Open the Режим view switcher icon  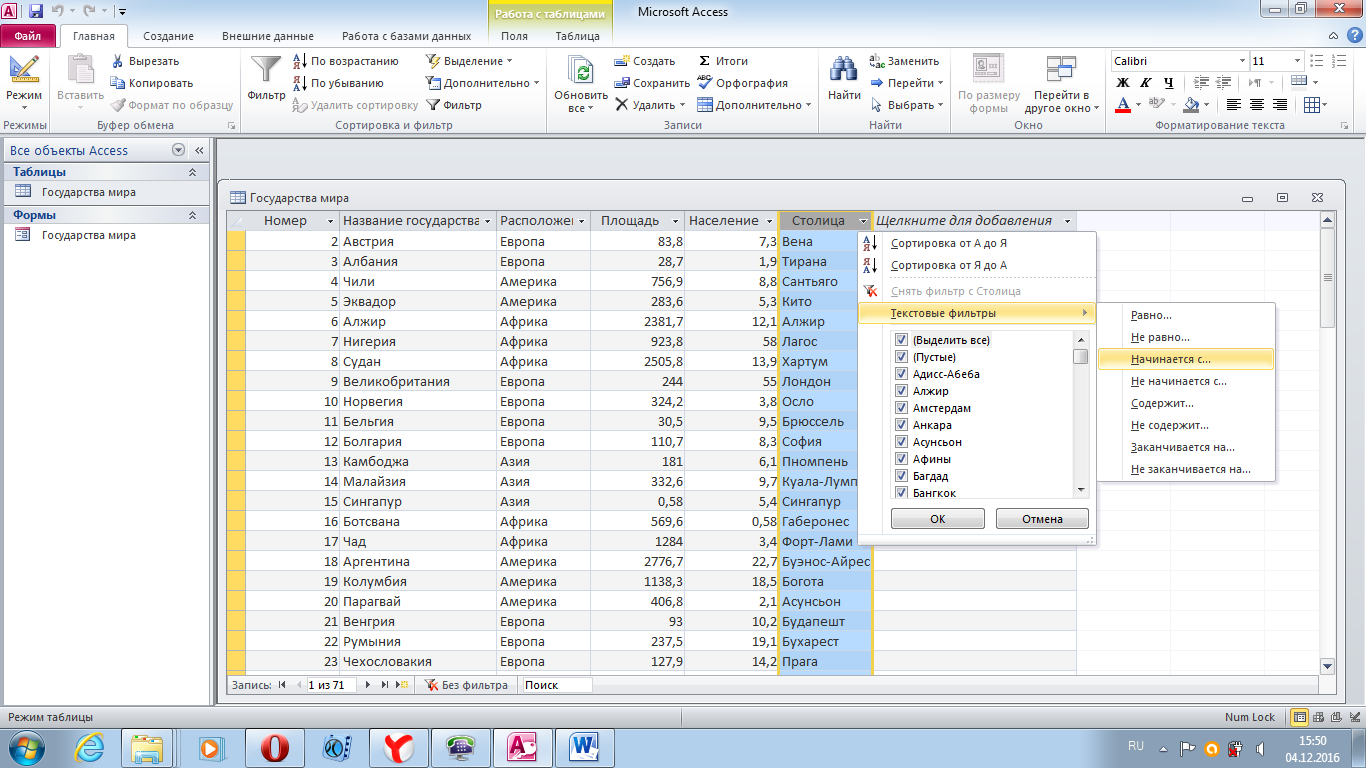pos(23,69)
